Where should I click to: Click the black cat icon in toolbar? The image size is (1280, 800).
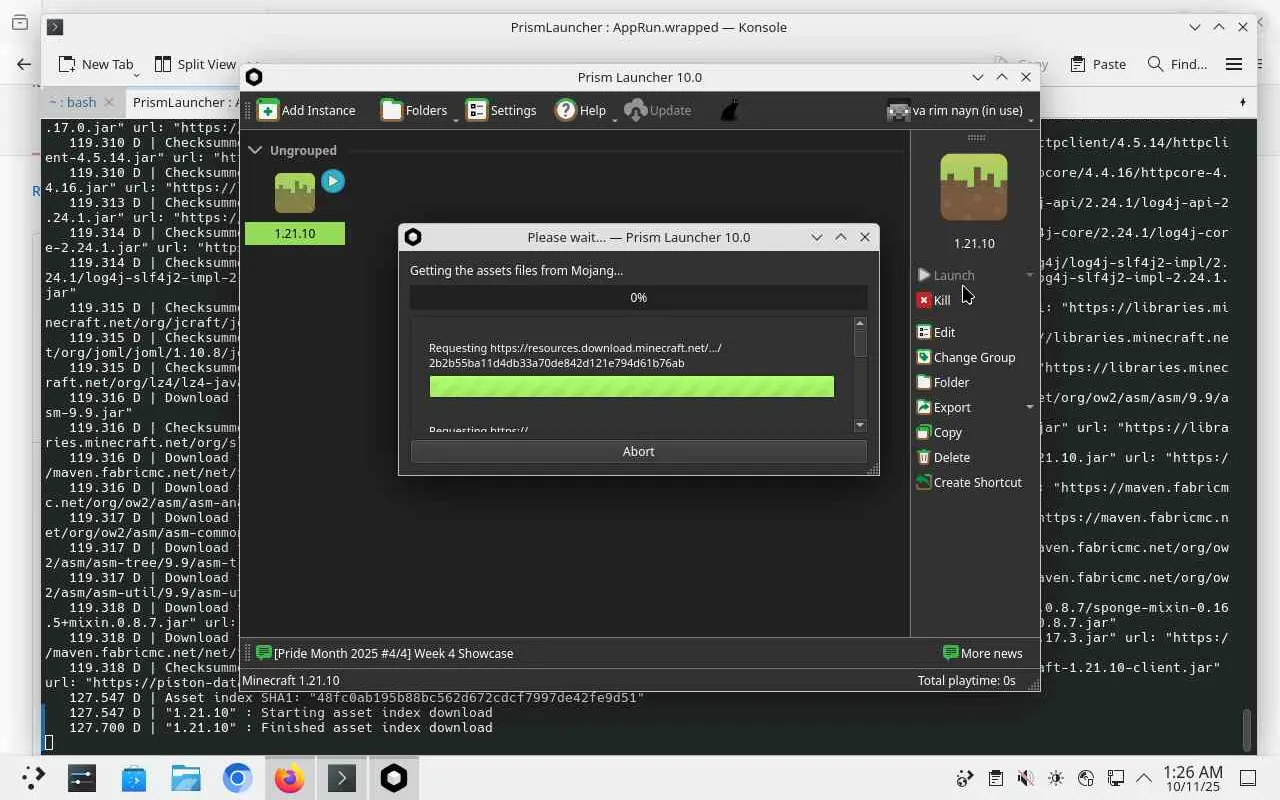pyautogui.click(x=730, y=110)
